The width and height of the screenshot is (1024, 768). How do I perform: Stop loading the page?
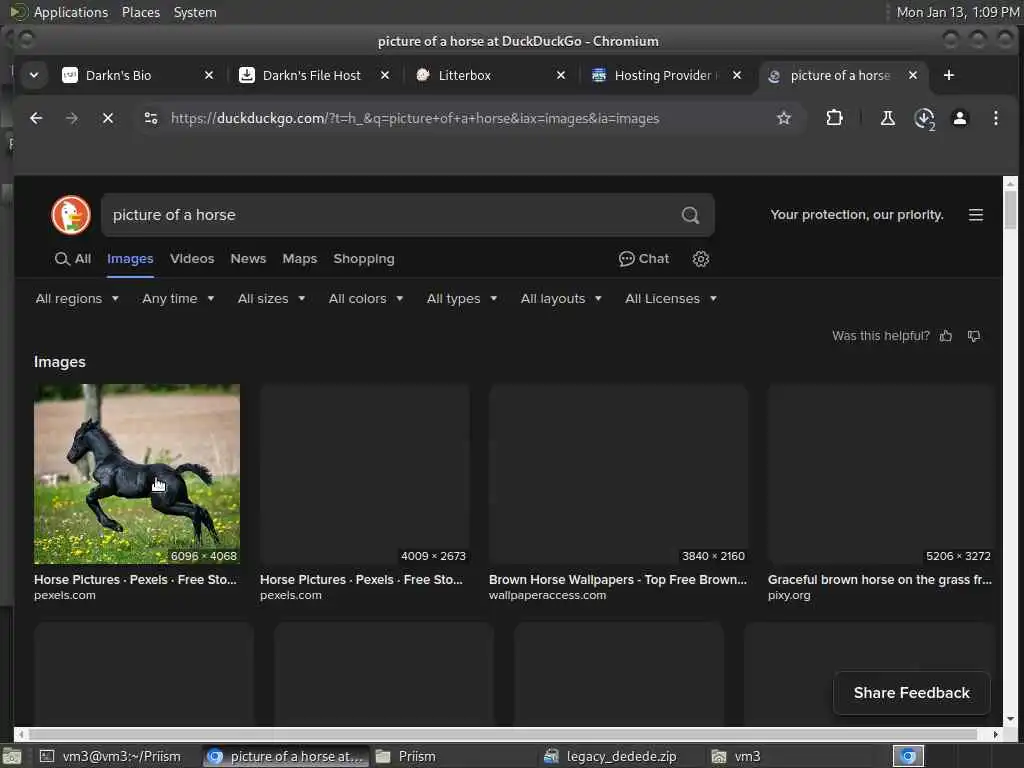108,118
